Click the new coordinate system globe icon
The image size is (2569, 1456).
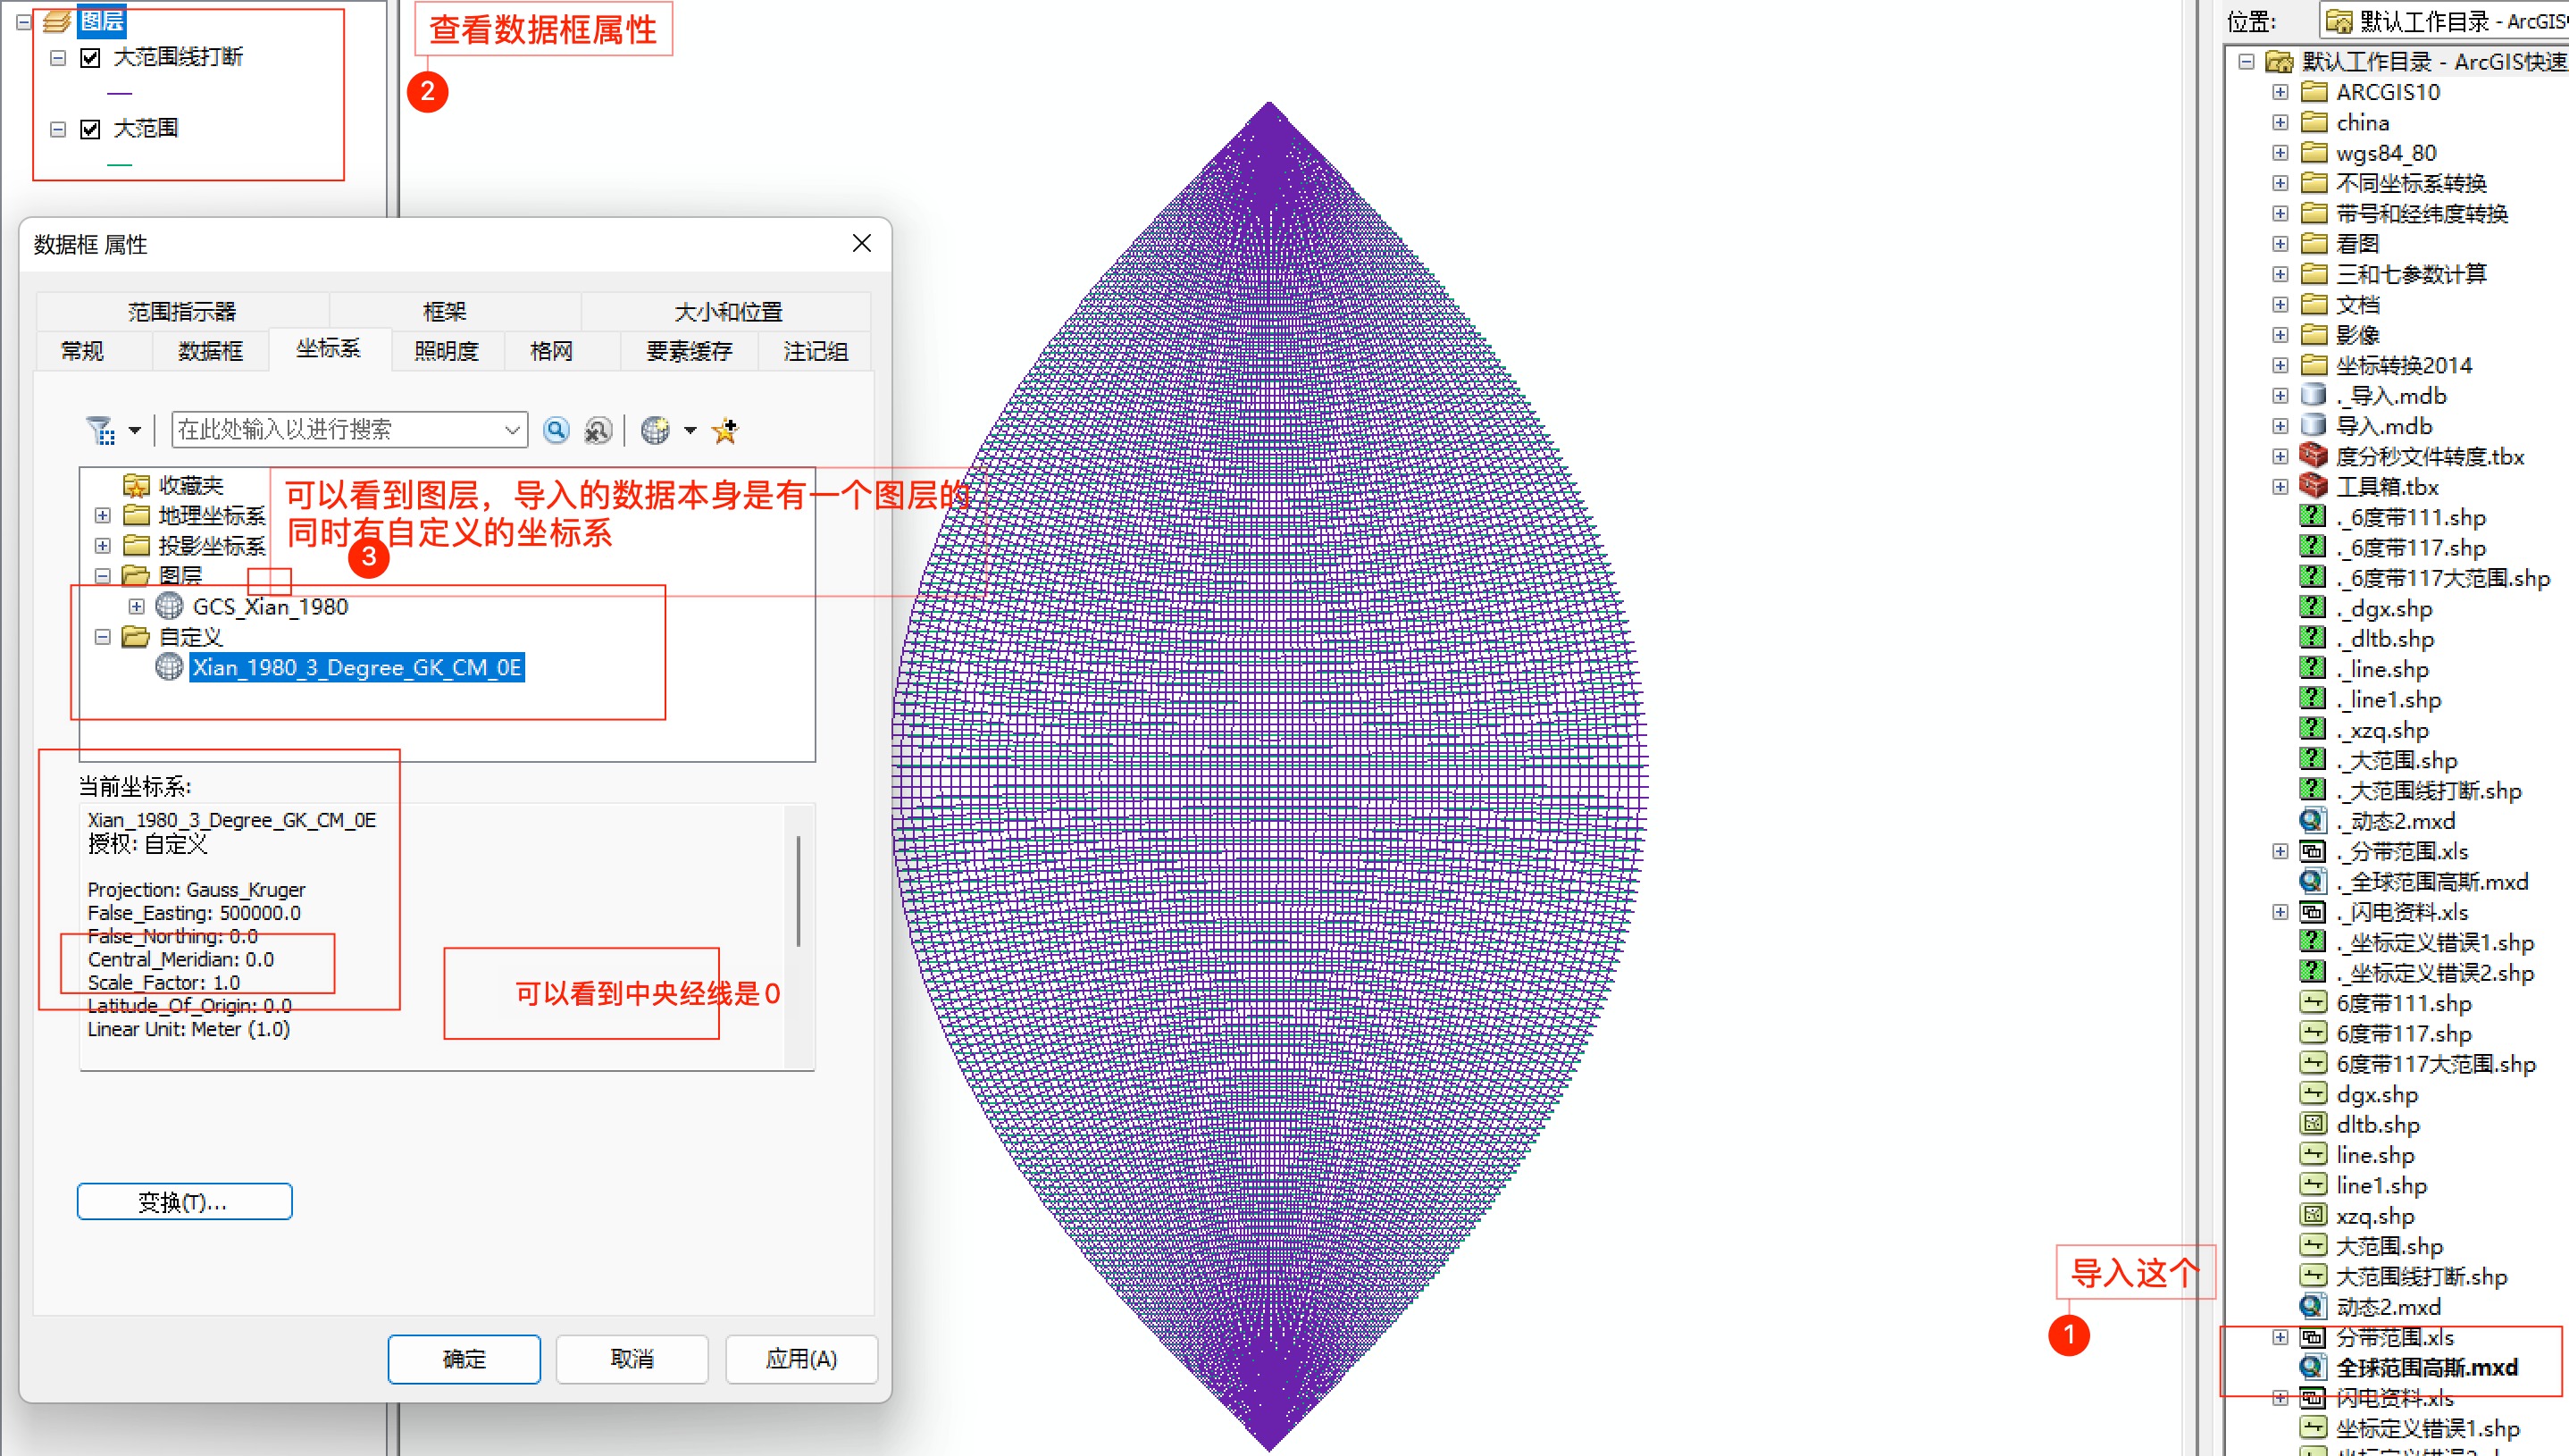(656, 430)
